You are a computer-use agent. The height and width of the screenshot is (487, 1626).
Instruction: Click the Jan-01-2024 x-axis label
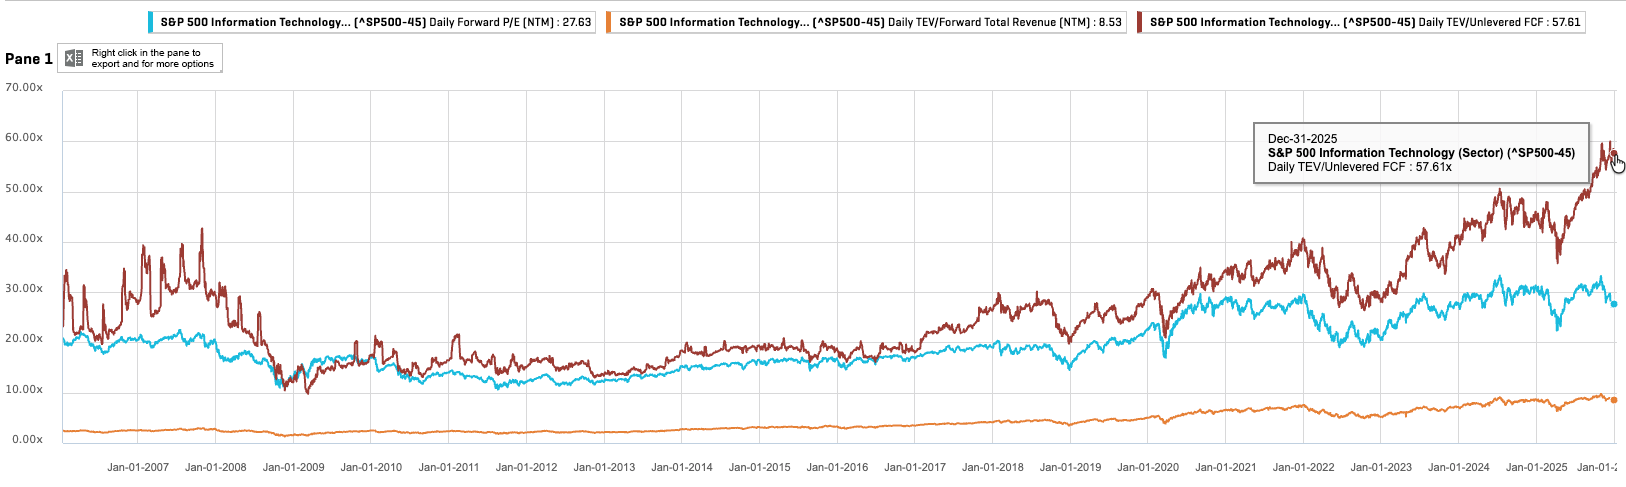[1459, 467]
